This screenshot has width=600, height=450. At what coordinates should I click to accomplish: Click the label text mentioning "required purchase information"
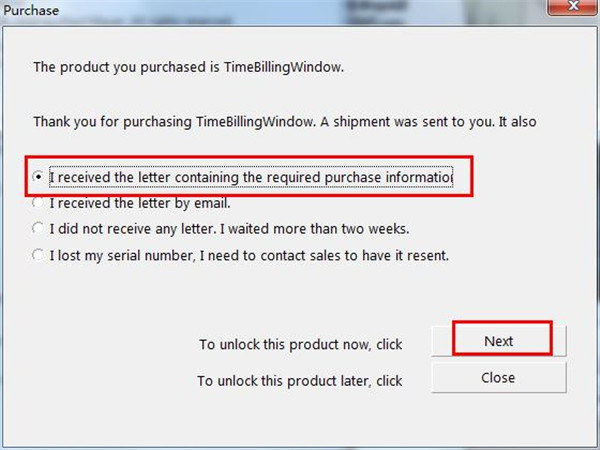click(250, 177)
